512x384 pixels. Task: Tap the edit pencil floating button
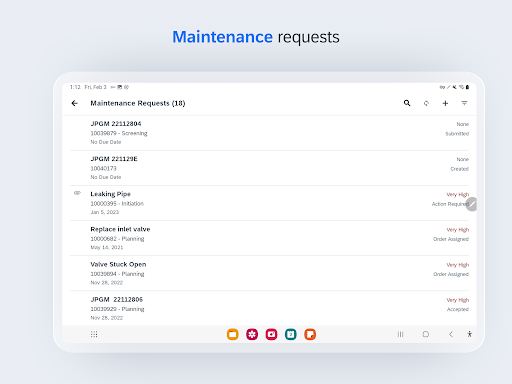472,204
